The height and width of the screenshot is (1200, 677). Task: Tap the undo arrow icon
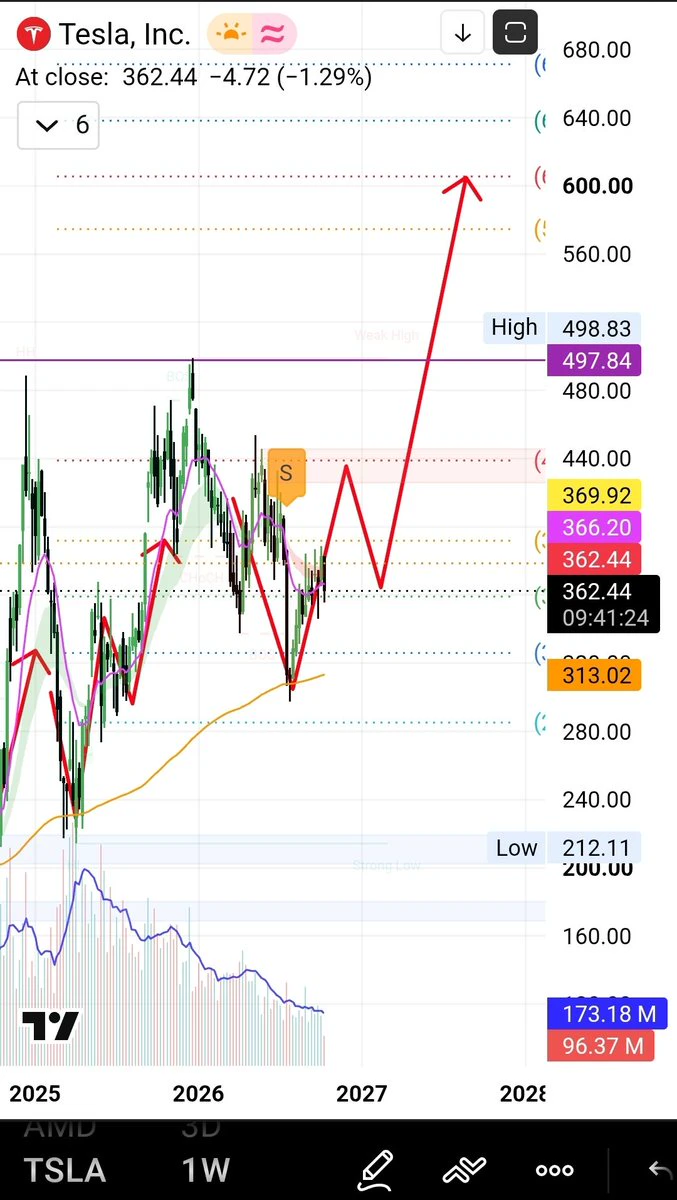point(661,1168)
